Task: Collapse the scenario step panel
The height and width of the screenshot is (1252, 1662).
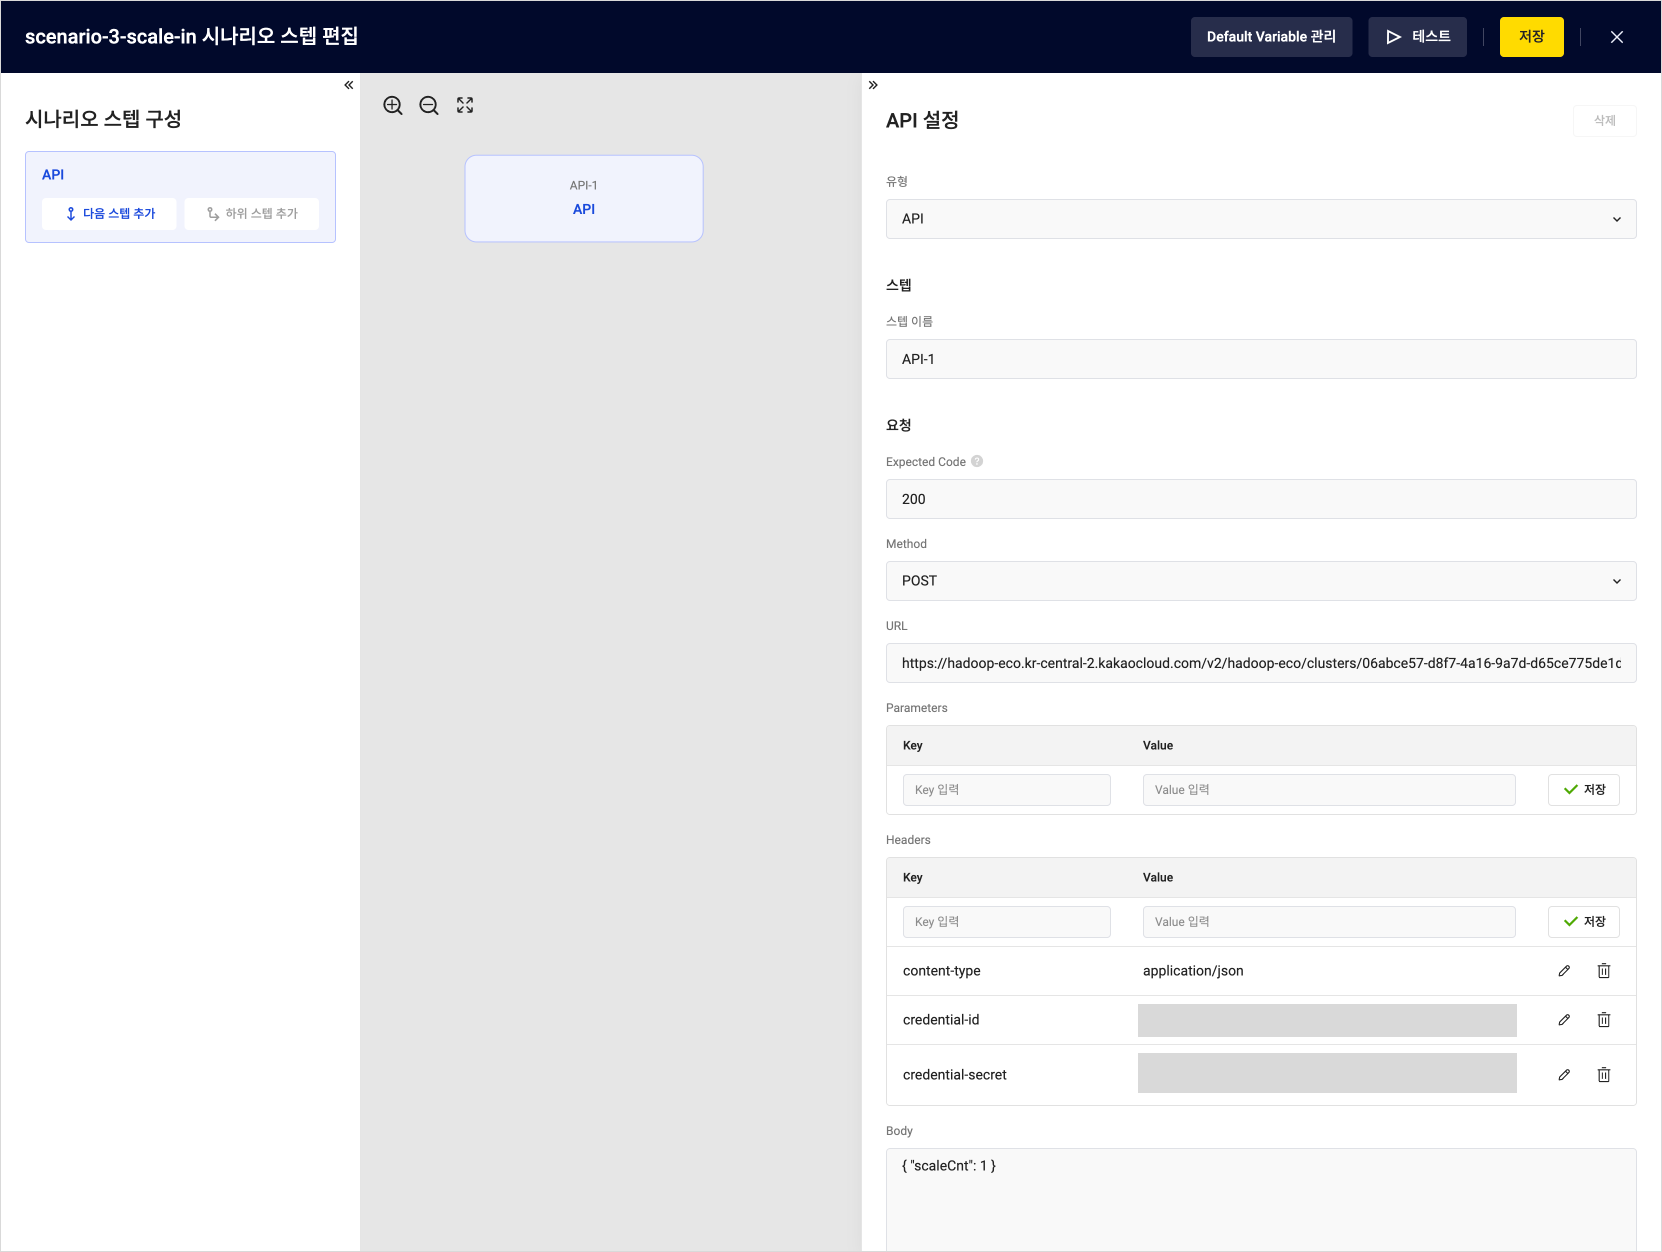Action: click(349, 85)
